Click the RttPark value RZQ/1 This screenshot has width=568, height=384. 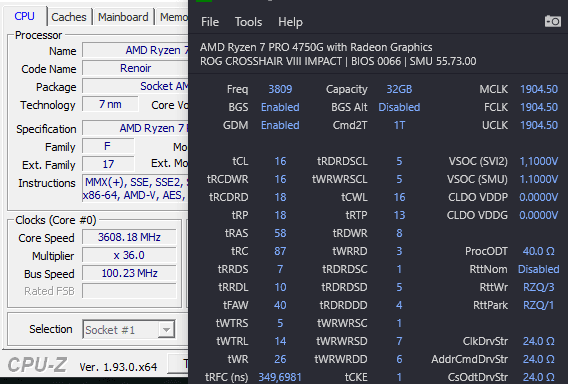coord(539,305)
